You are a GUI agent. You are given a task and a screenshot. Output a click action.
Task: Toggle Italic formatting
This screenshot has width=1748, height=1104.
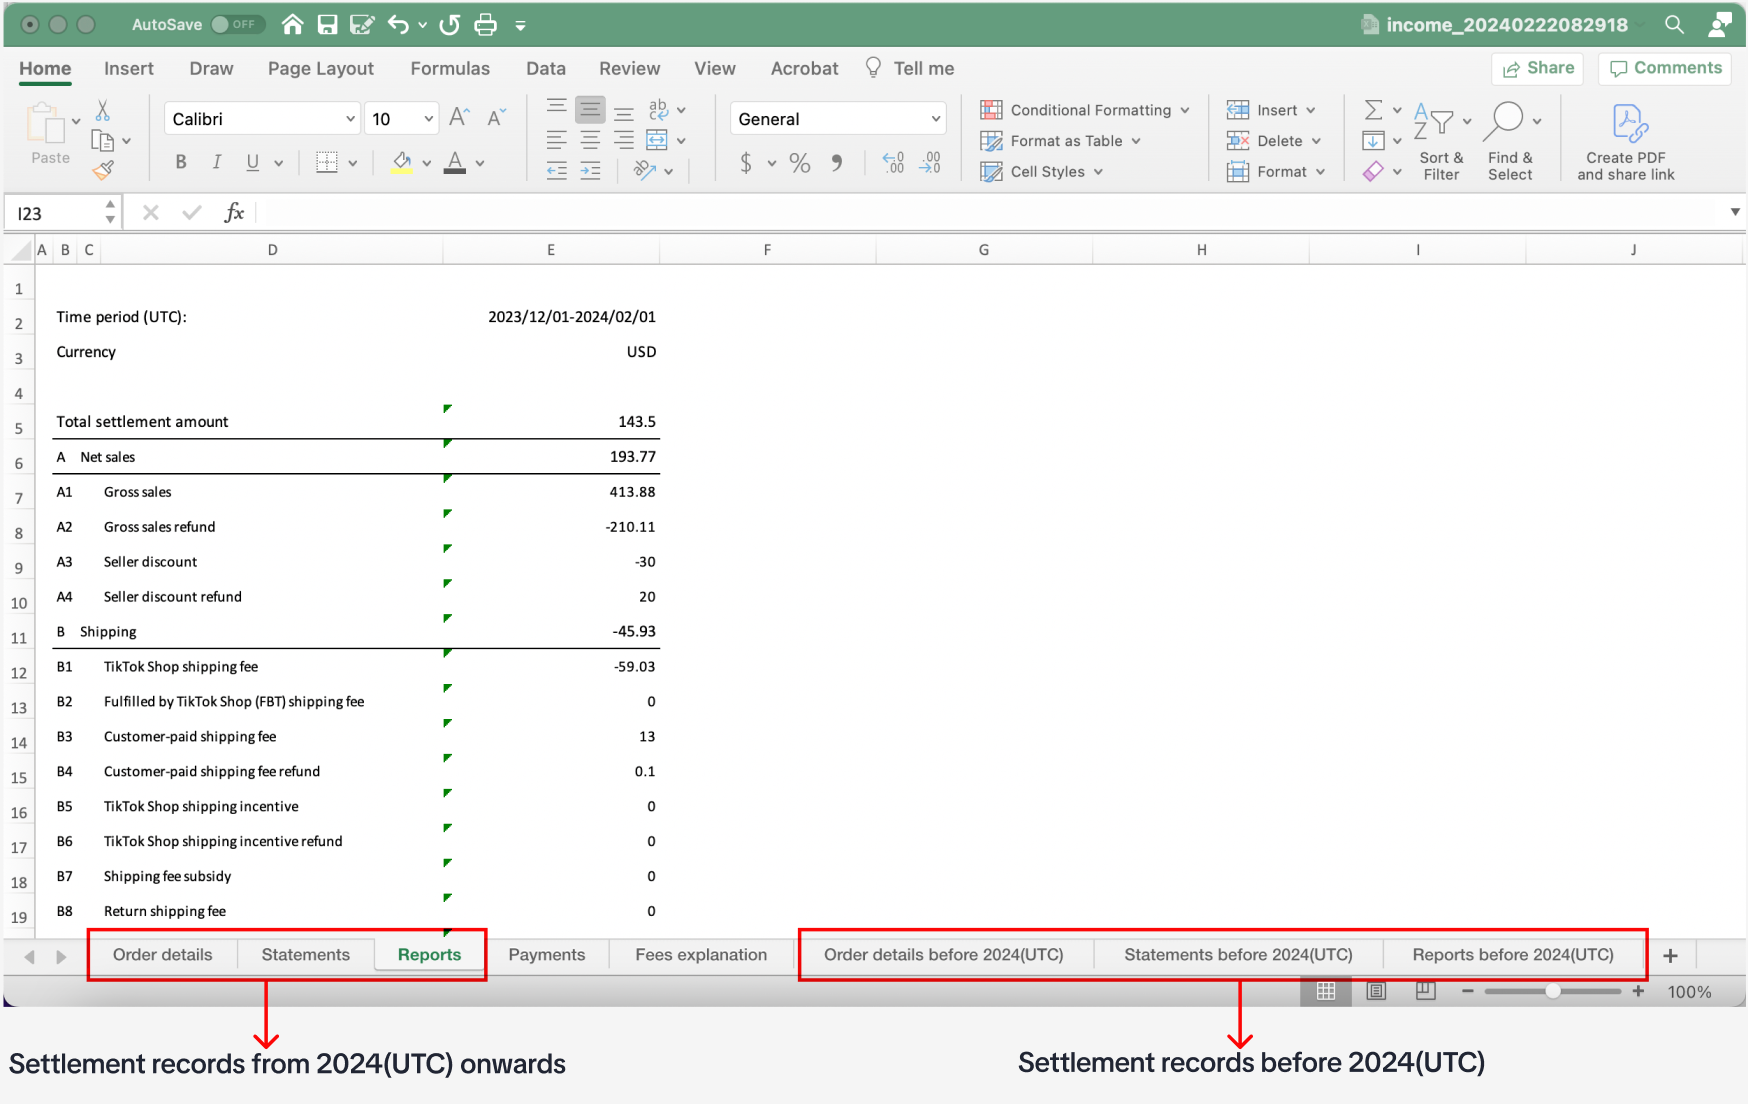(216, 162)
